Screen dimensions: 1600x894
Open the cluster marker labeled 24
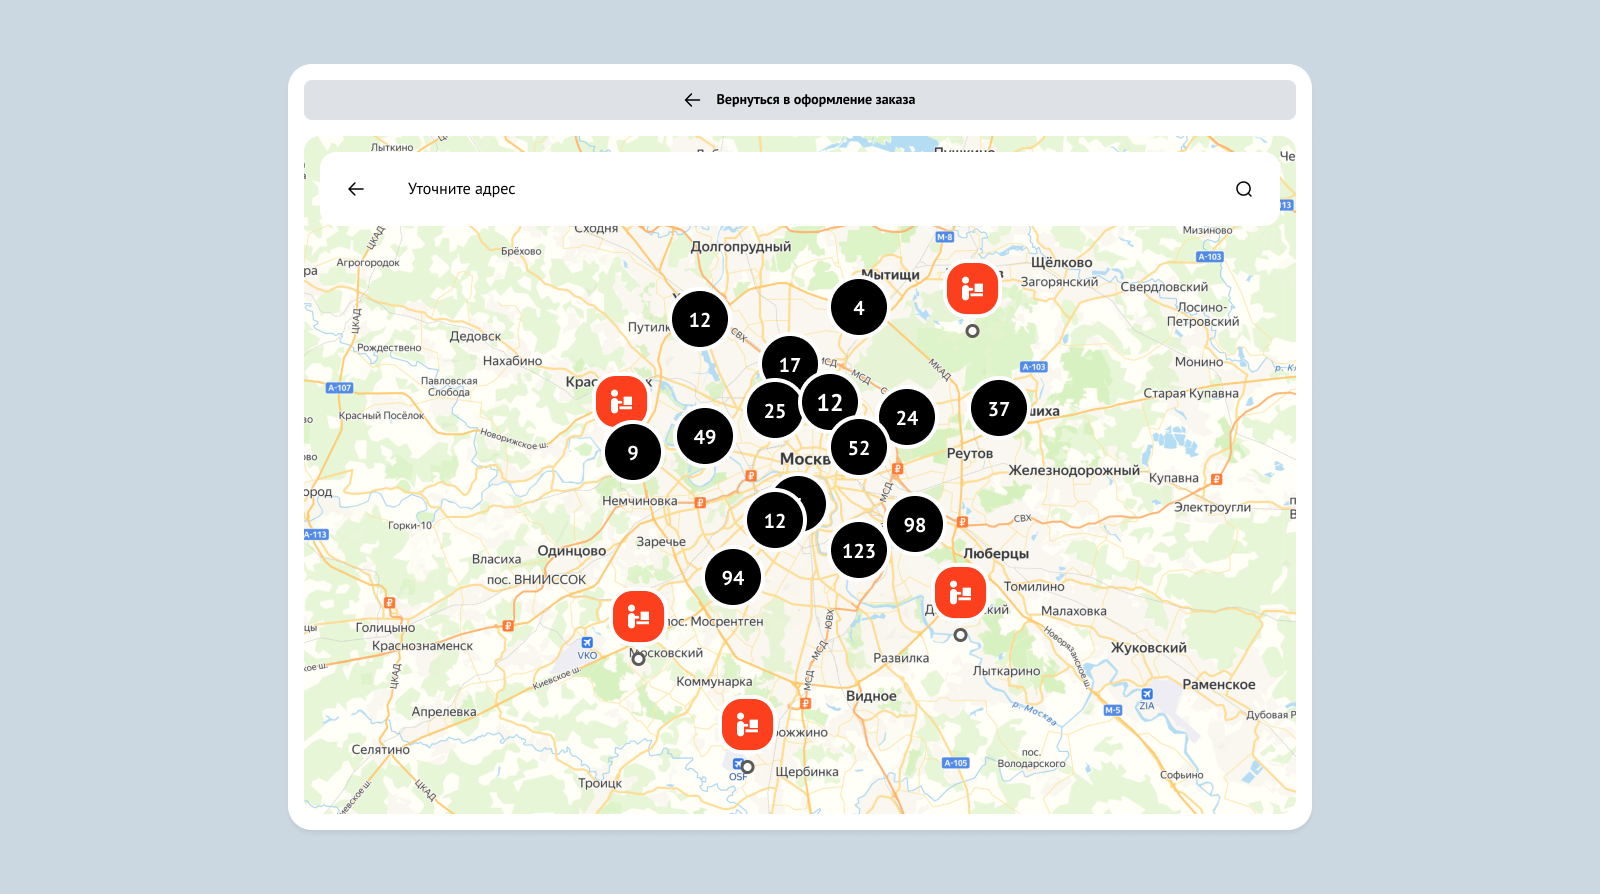[x=908, y=418]
